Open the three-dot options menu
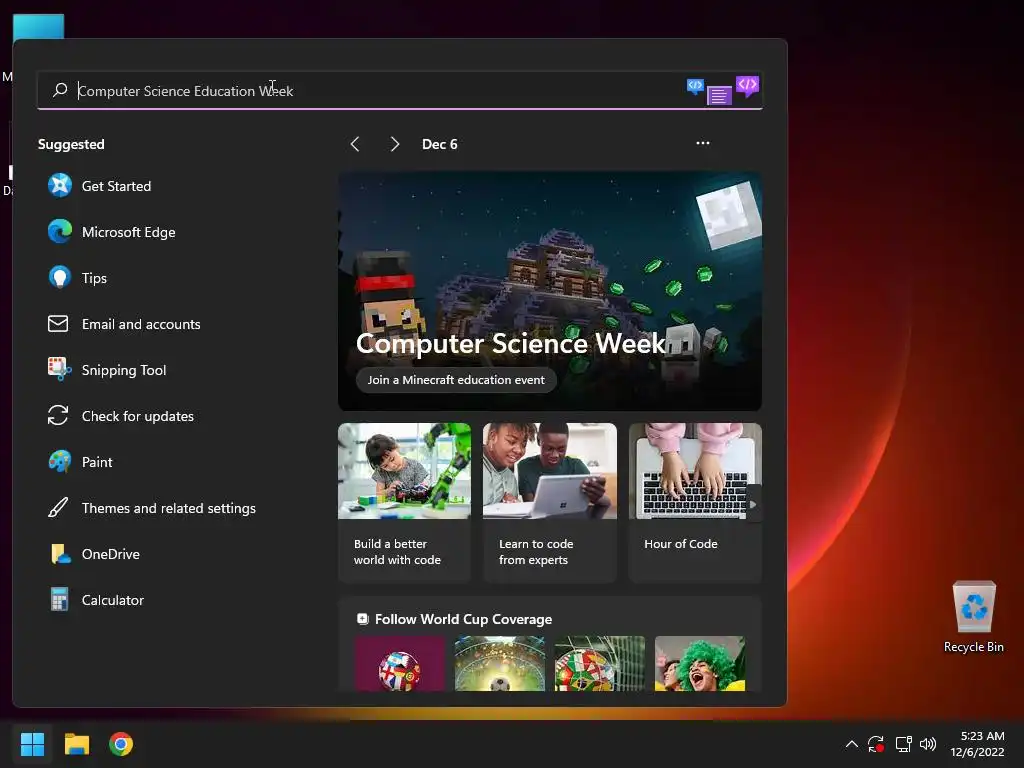 (703, 143)
